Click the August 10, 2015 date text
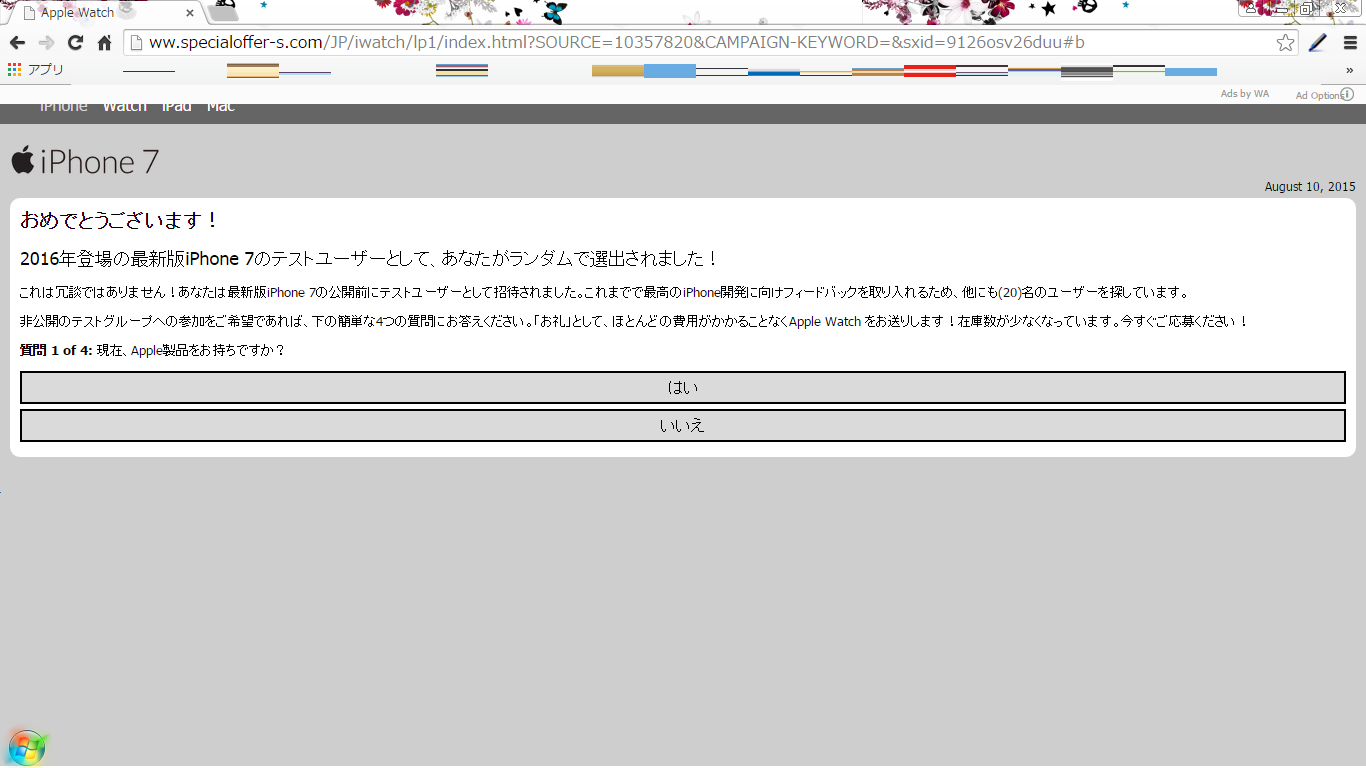Screen dimensions: 1366x768 [x=1310, y=187]
